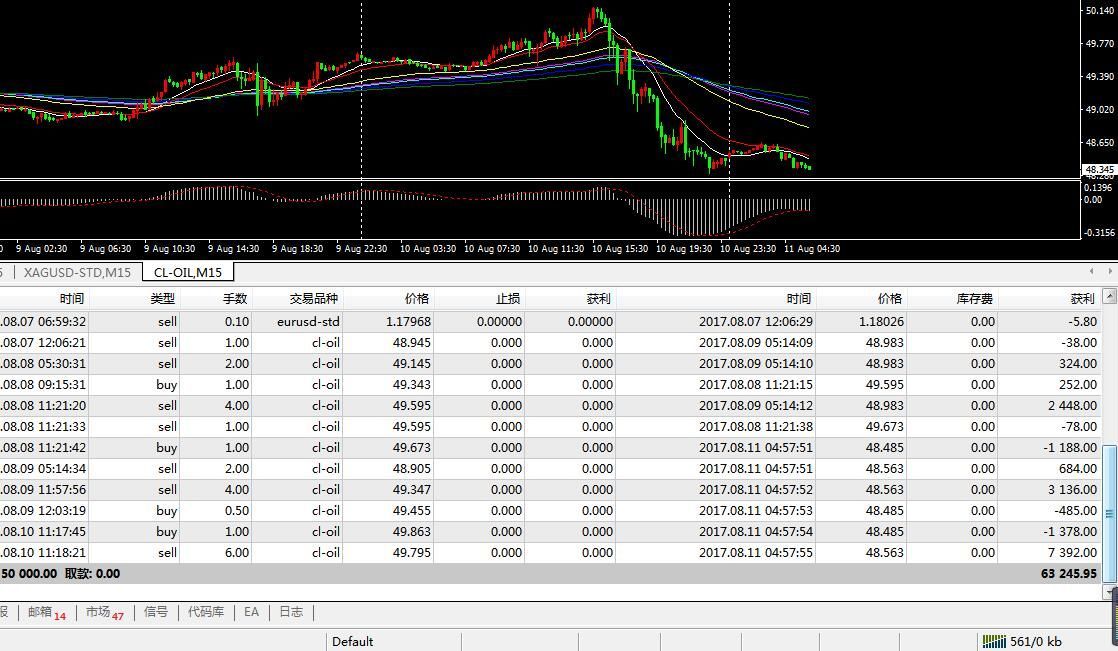This screenshot has height=651, width=1118.
Task: Open the 代码库 (Code Base) tab
Action: pos(206,612)
